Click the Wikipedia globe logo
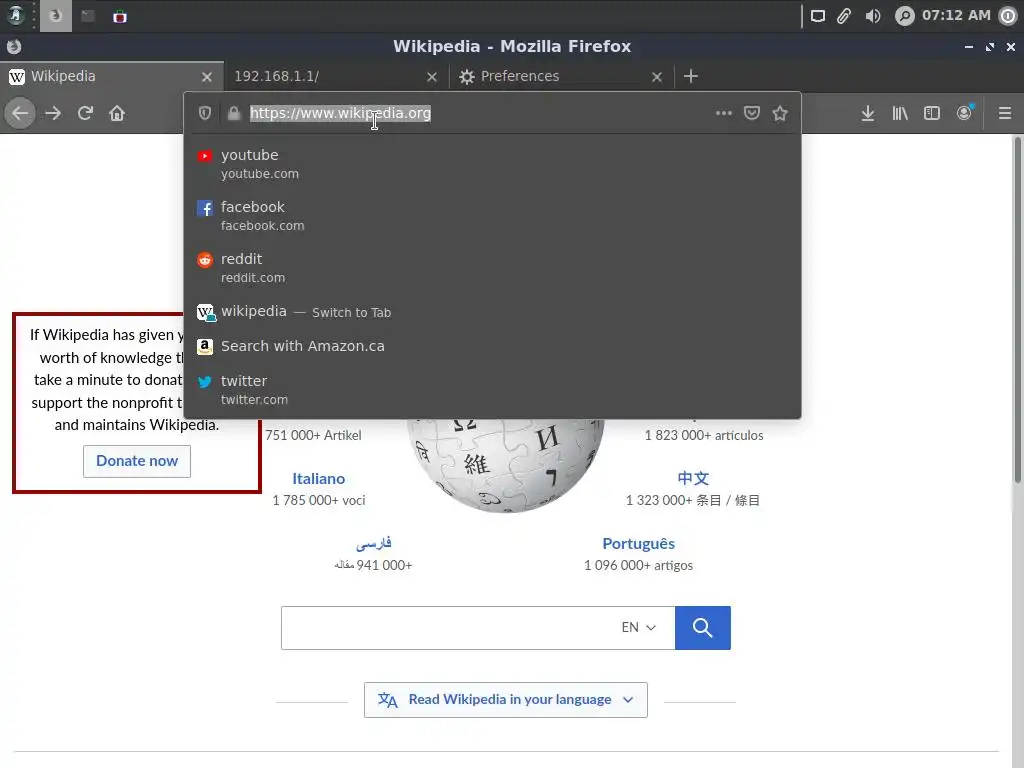The height and width of the screenshot is (768, 1024). pos(505,465)
